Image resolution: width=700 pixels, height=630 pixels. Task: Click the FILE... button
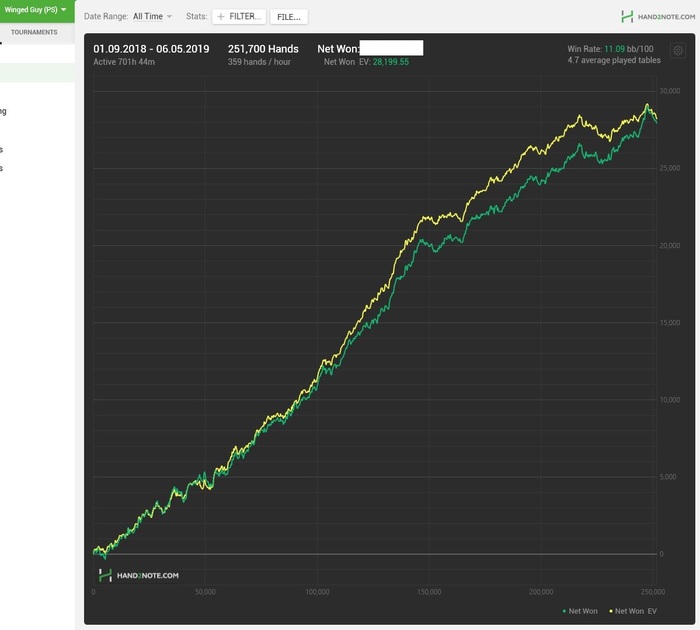pos(289,17)
